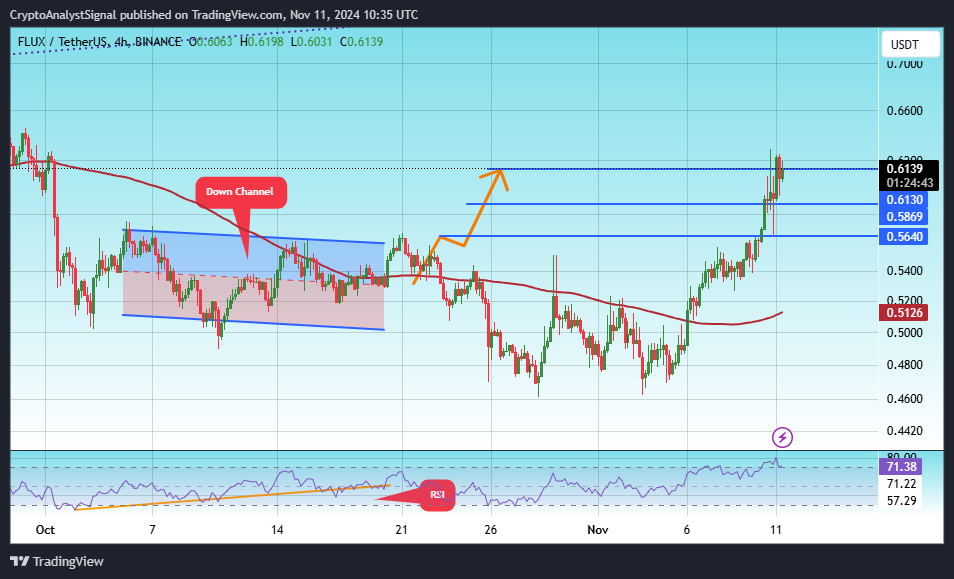Select the 0.5640 blue price label
This screenshot has height=579, width=954.
[x=904, y=237]
